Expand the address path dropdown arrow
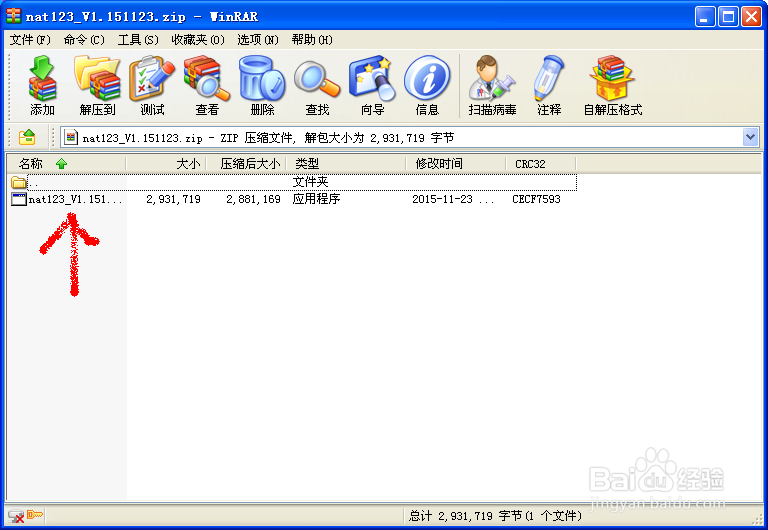 [750, 138]
